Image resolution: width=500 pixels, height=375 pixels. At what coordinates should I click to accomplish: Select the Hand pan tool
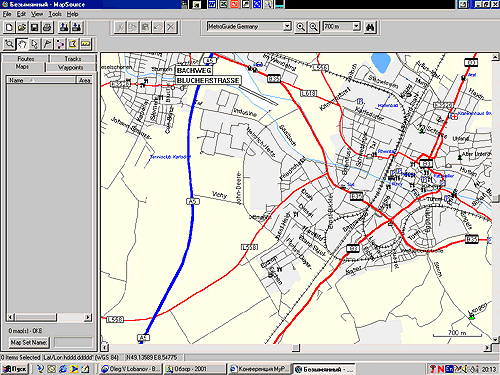pyautogui.click(x=22, y=44)
